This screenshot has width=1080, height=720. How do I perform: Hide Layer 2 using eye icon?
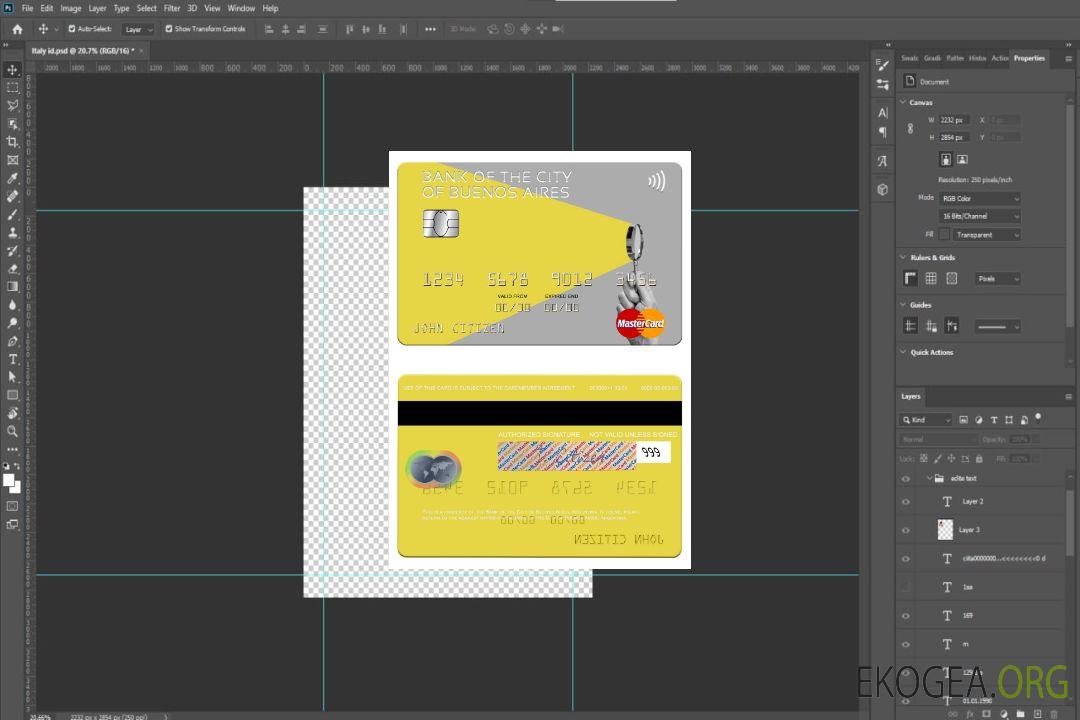tap(906, 502)
